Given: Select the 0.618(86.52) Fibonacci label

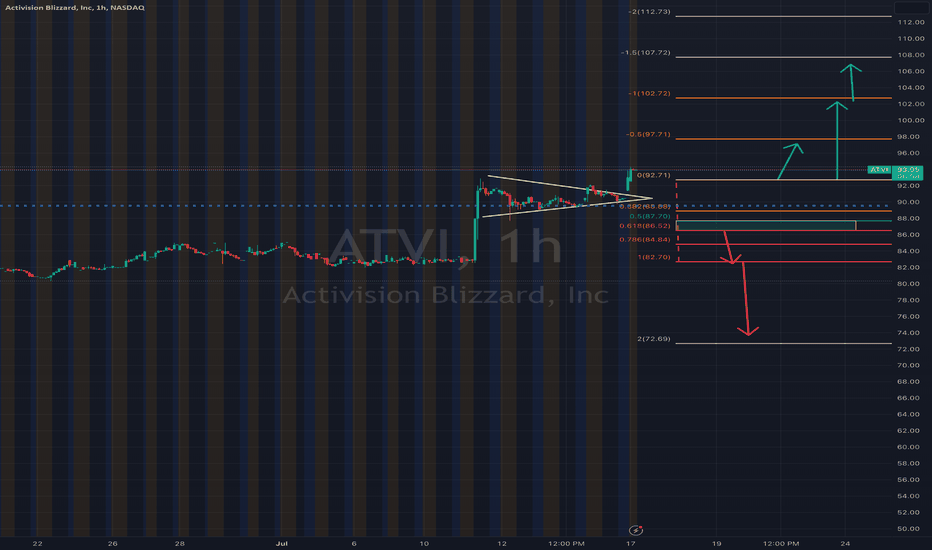Looking at the screenshot, I should point(645,226).
